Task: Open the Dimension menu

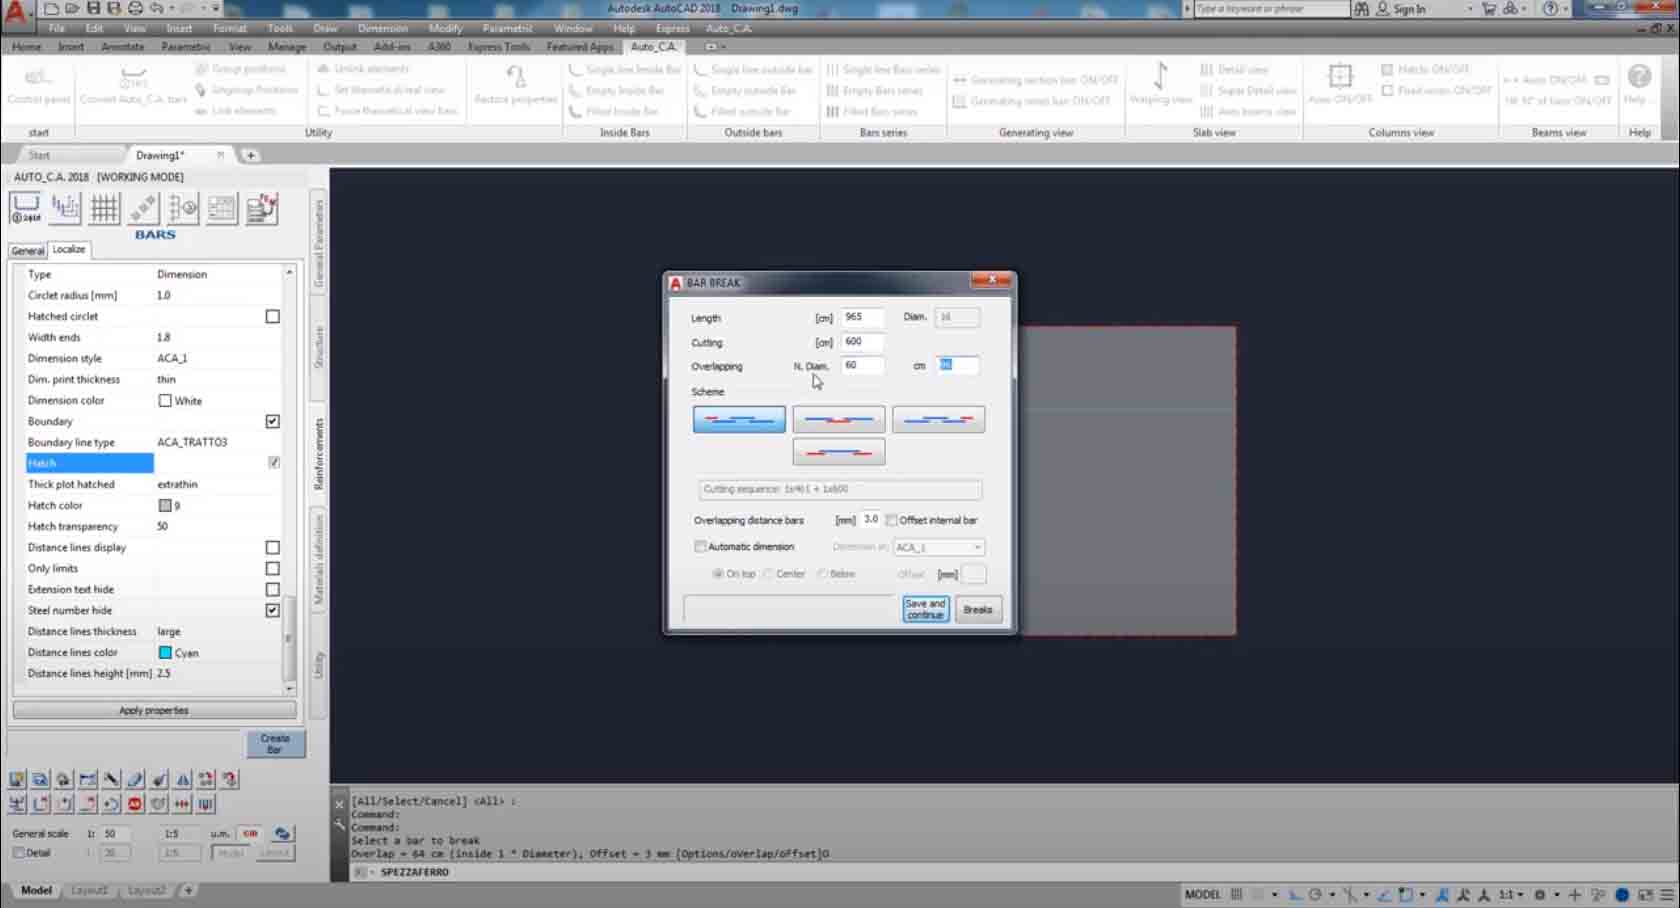Action: tap(382, 28)
